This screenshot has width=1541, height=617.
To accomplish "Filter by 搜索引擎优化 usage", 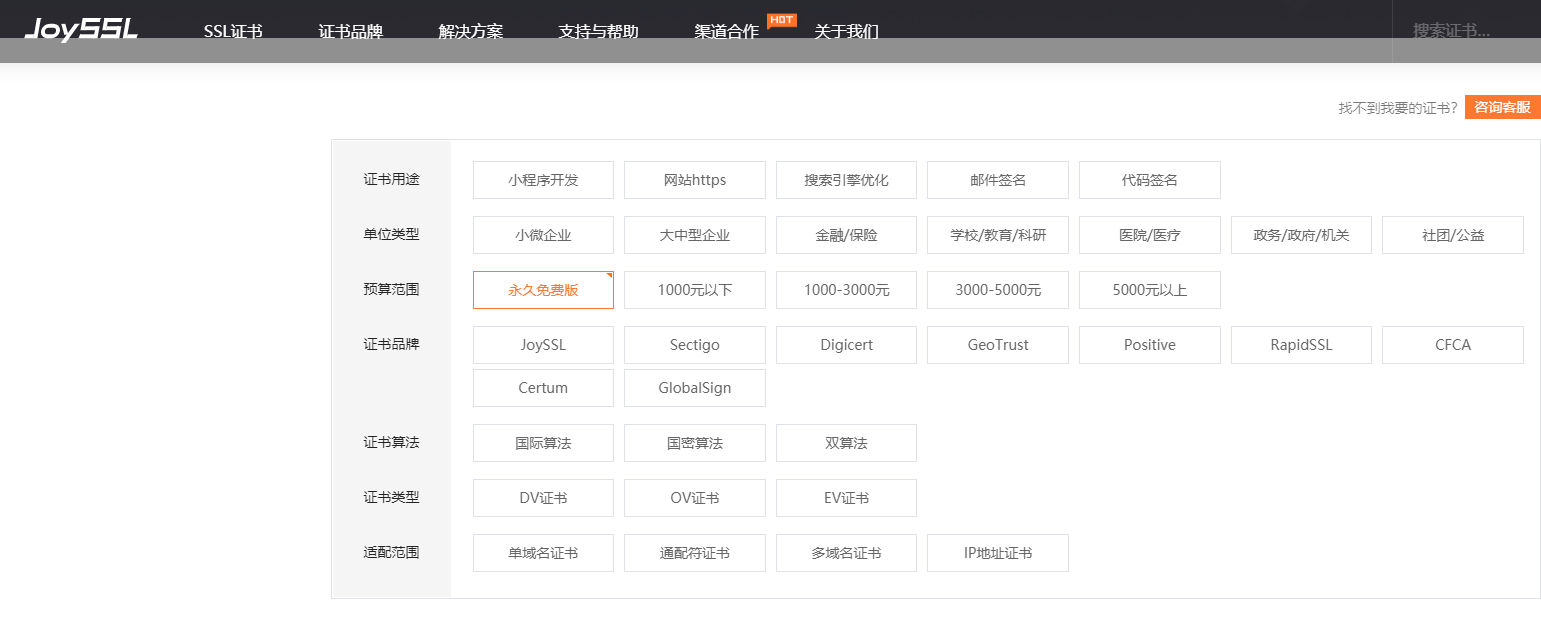I will (x=846, y=180).
